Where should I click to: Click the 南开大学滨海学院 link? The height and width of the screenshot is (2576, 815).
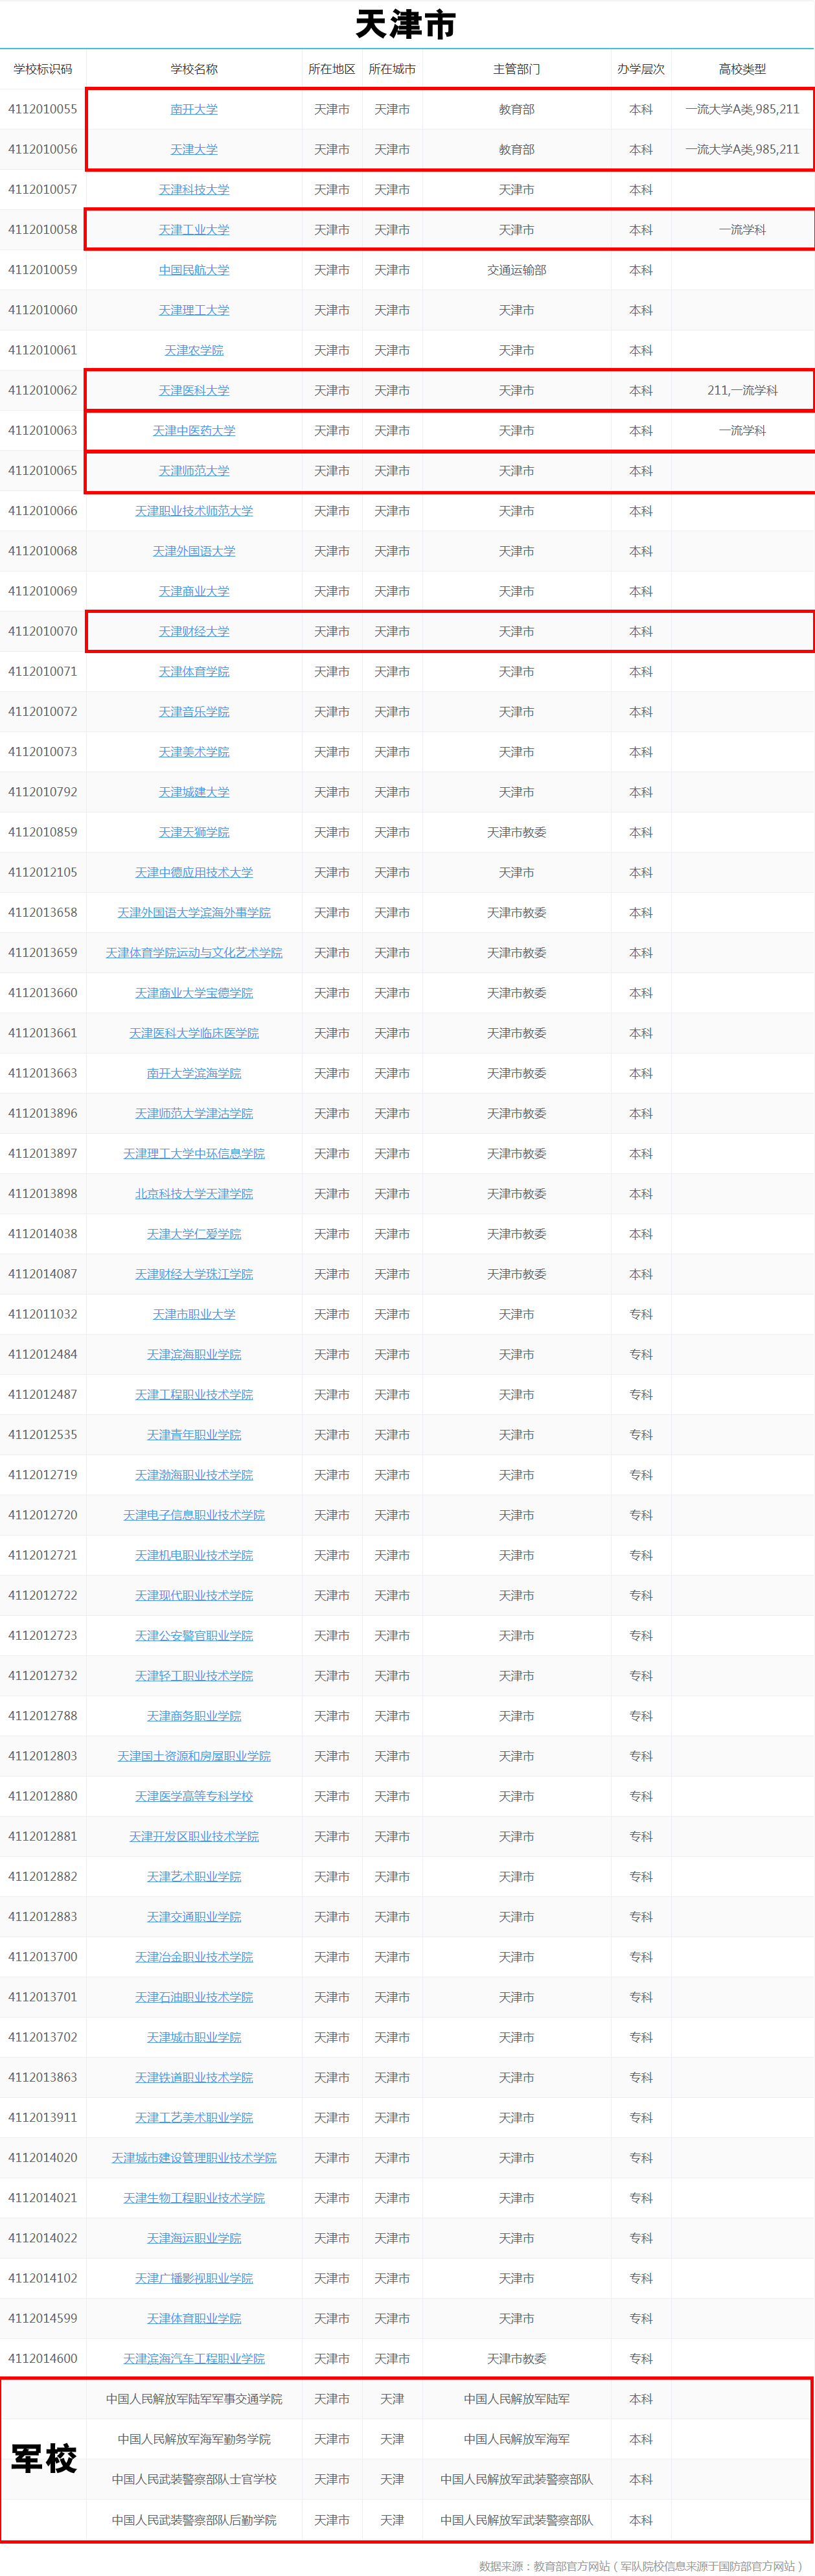pyautogui.click(x=194, y=1073)
